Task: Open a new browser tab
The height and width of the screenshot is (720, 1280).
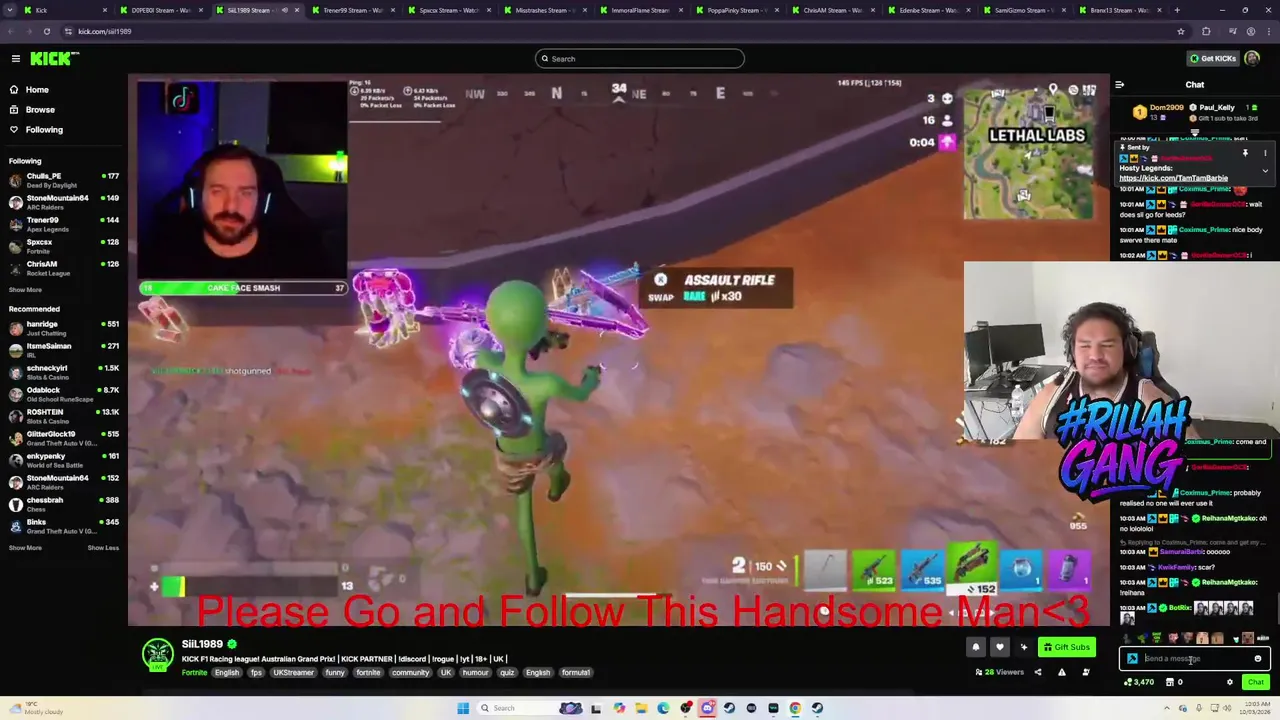Action: pos(1177,10)
